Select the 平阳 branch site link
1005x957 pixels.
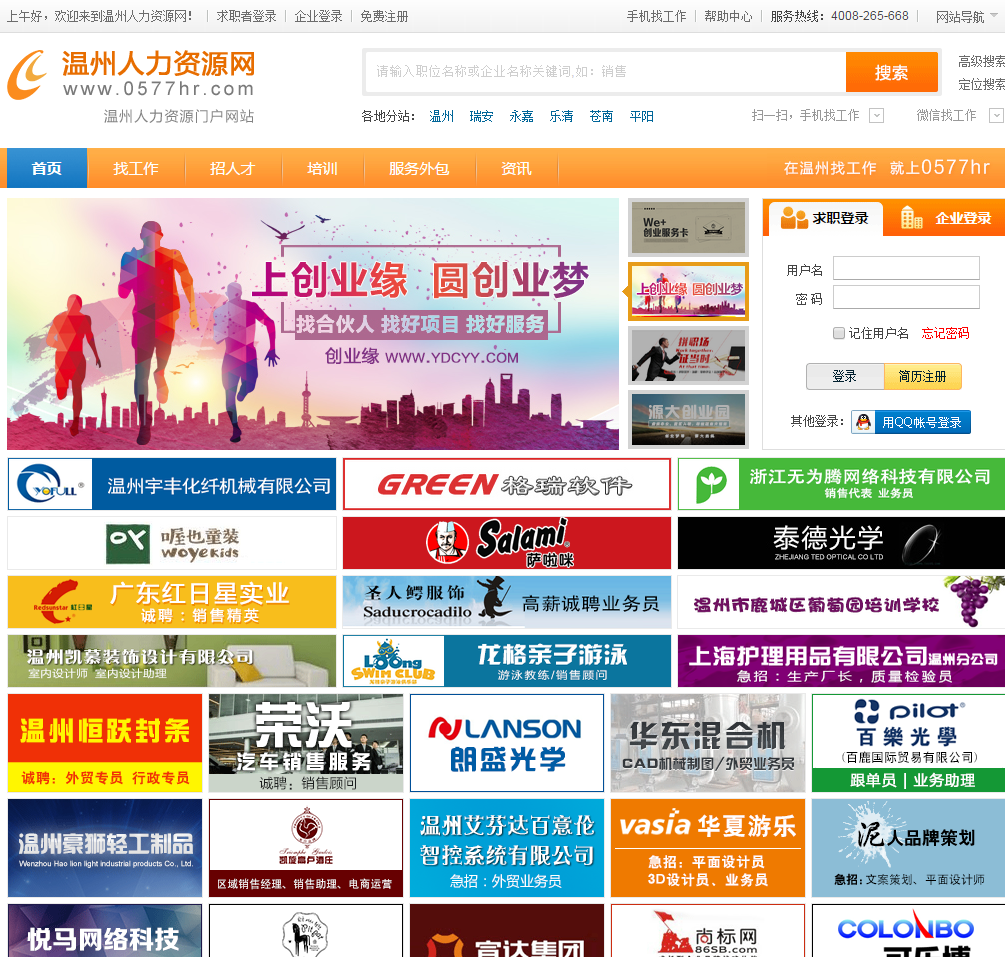click(x=642, y=116)
